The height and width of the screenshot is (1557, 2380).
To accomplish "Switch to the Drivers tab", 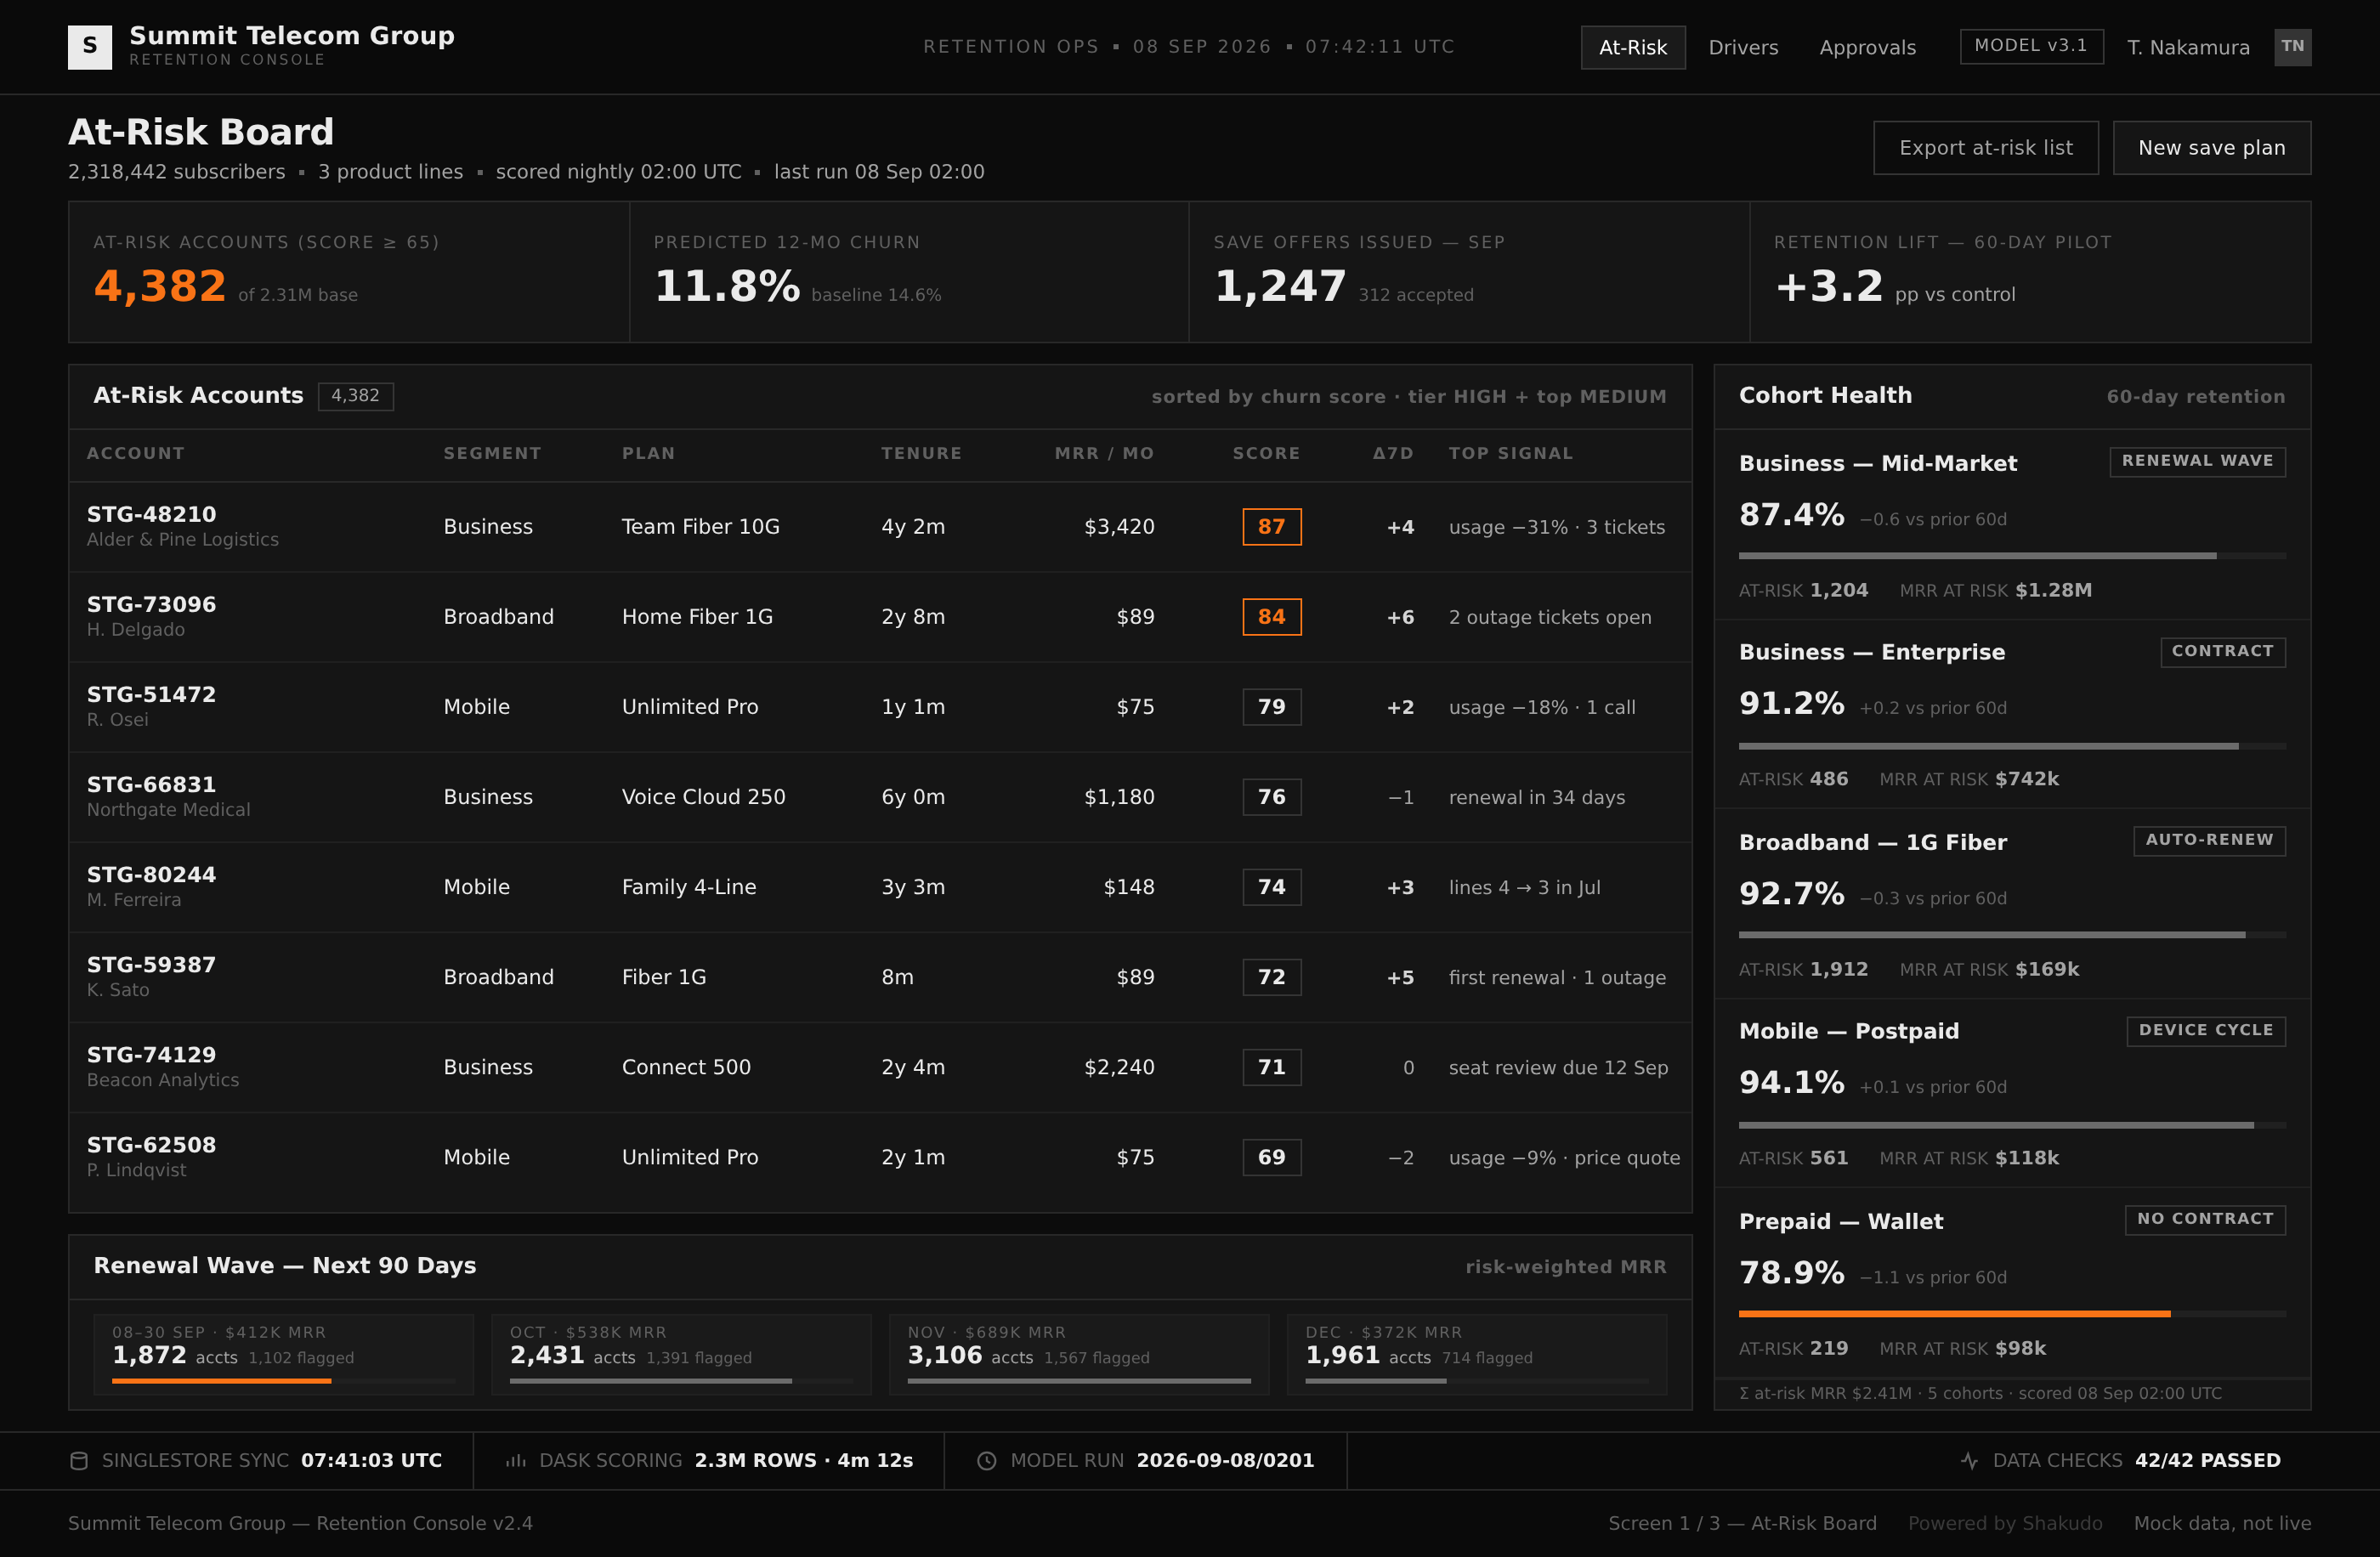I will tap(1743, 47).
